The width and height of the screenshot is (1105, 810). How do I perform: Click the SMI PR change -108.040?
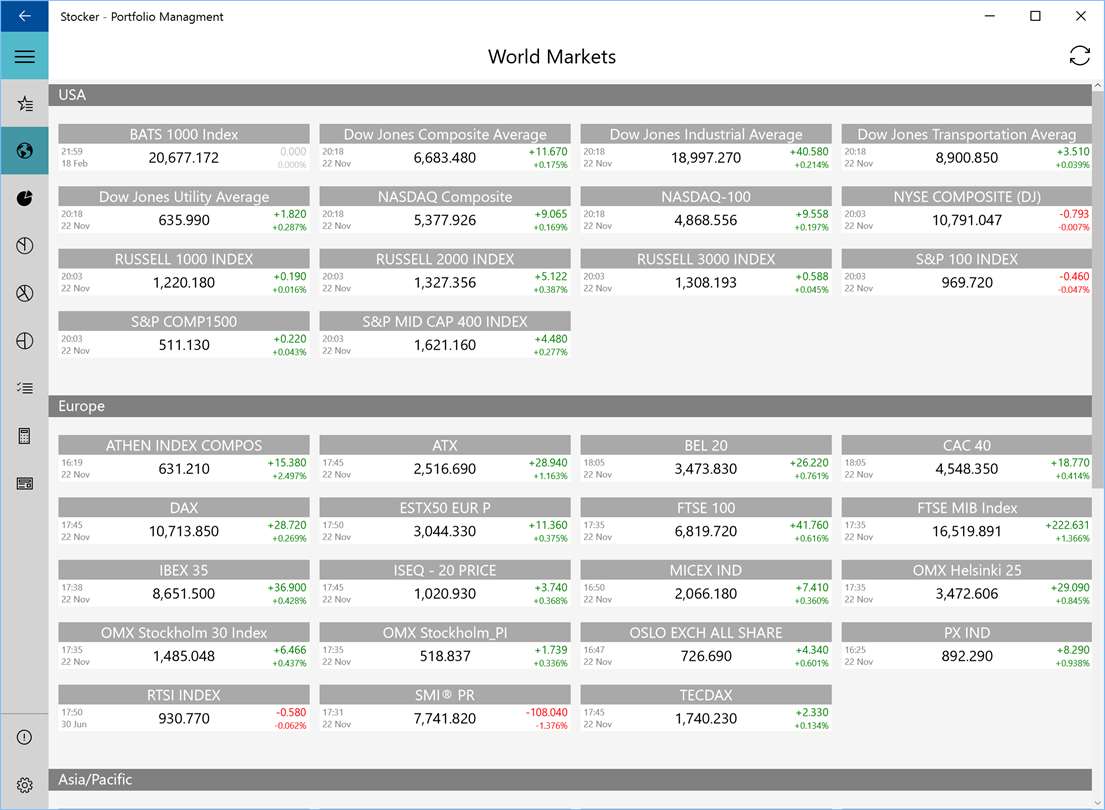pos(546,712)
